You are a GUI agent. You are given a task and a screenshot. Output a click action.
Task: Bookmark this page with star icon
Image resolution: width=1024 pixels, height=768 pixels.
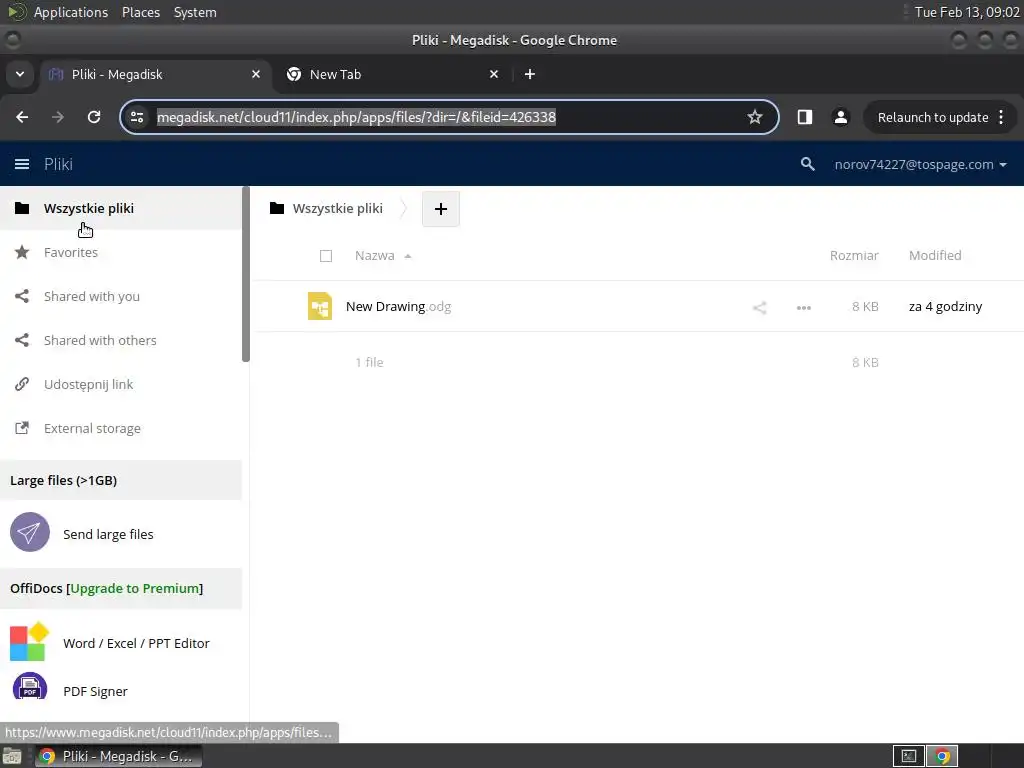tap(754, 117)
